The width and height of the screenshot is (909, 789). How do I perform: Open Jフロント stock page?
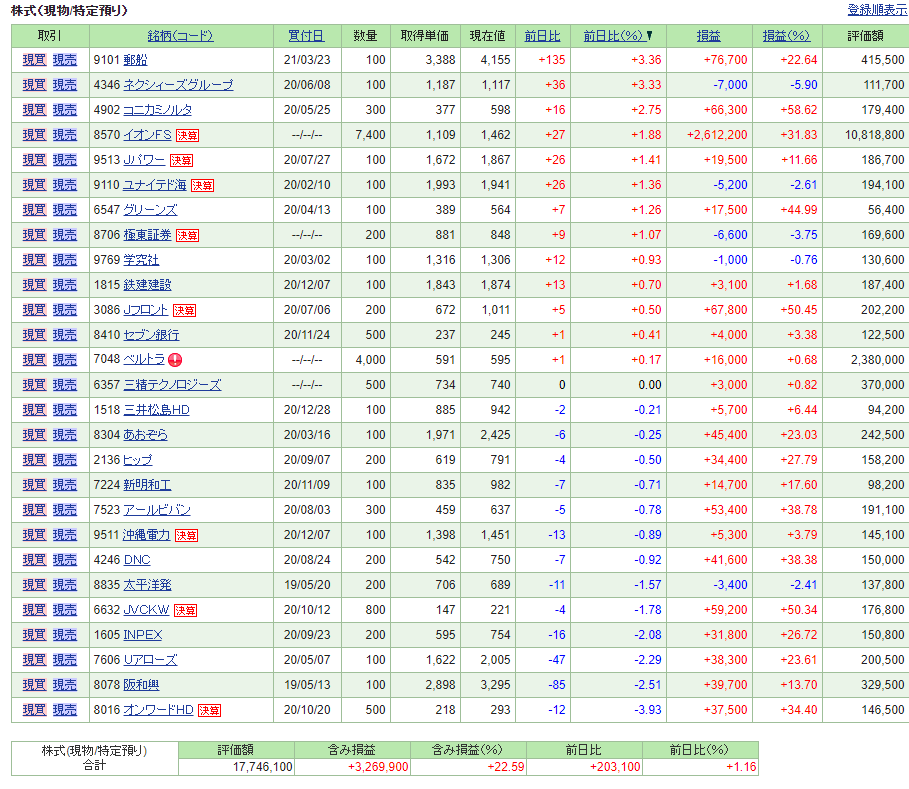click(146, 310)
